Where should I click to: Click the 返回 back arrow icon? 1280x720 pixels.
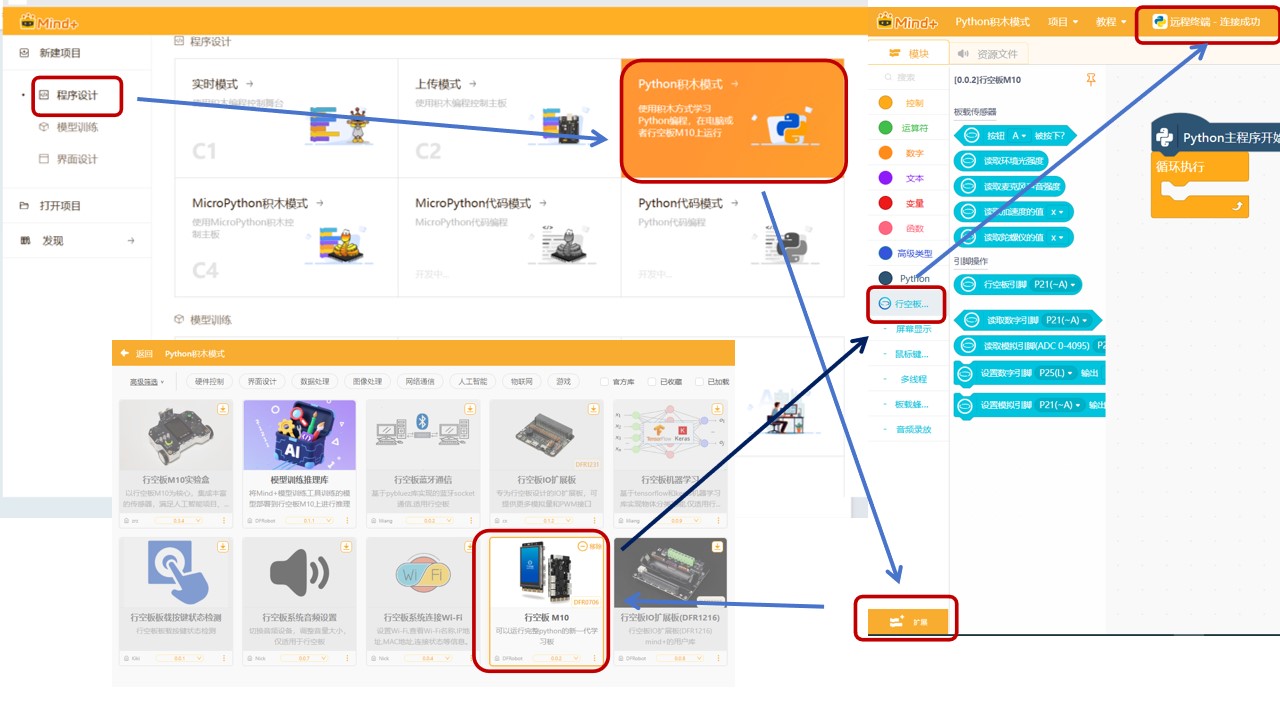pyautogui.click(x=125, y=354)
